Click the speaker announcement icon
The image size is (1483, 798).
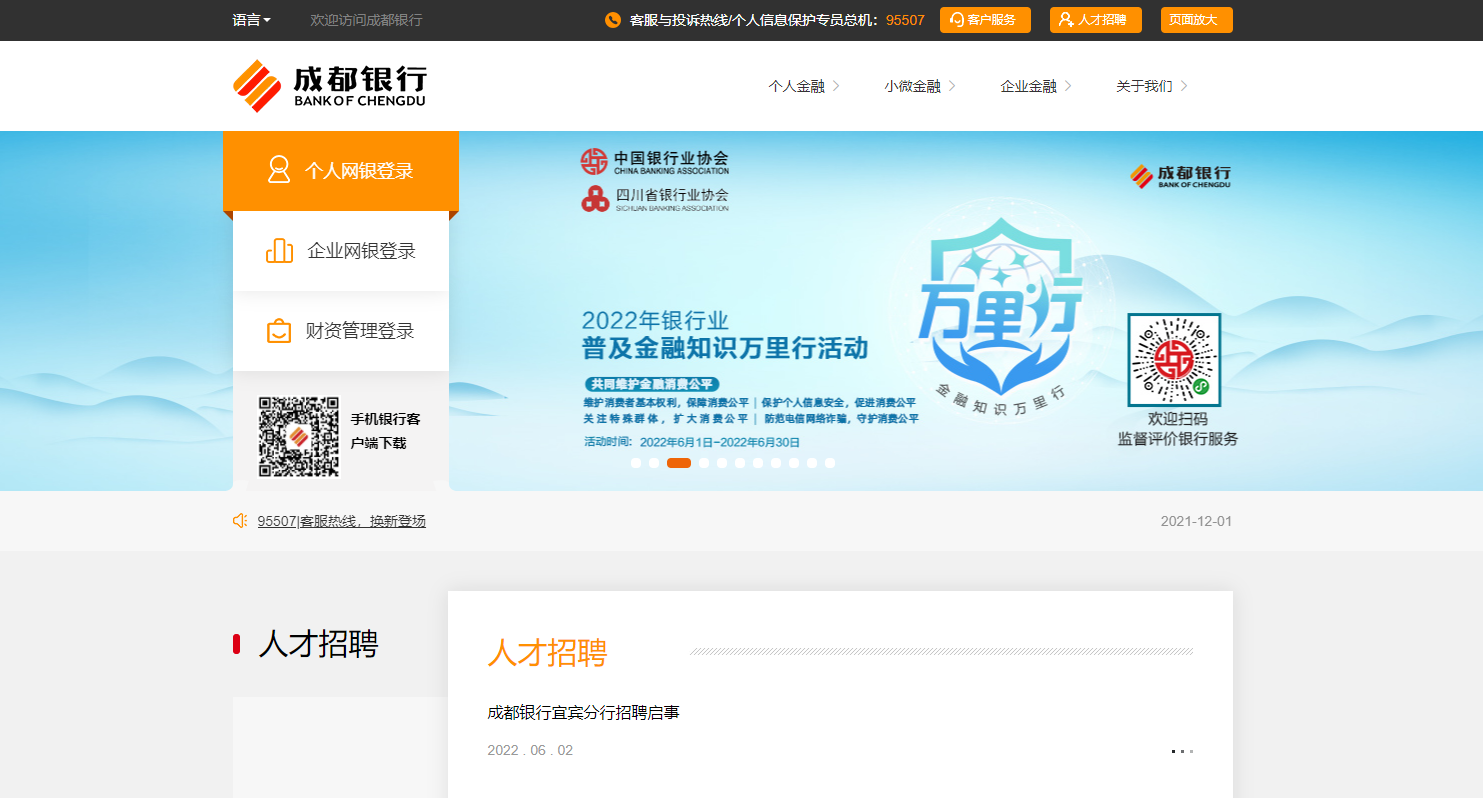click(x=240, y=521)
